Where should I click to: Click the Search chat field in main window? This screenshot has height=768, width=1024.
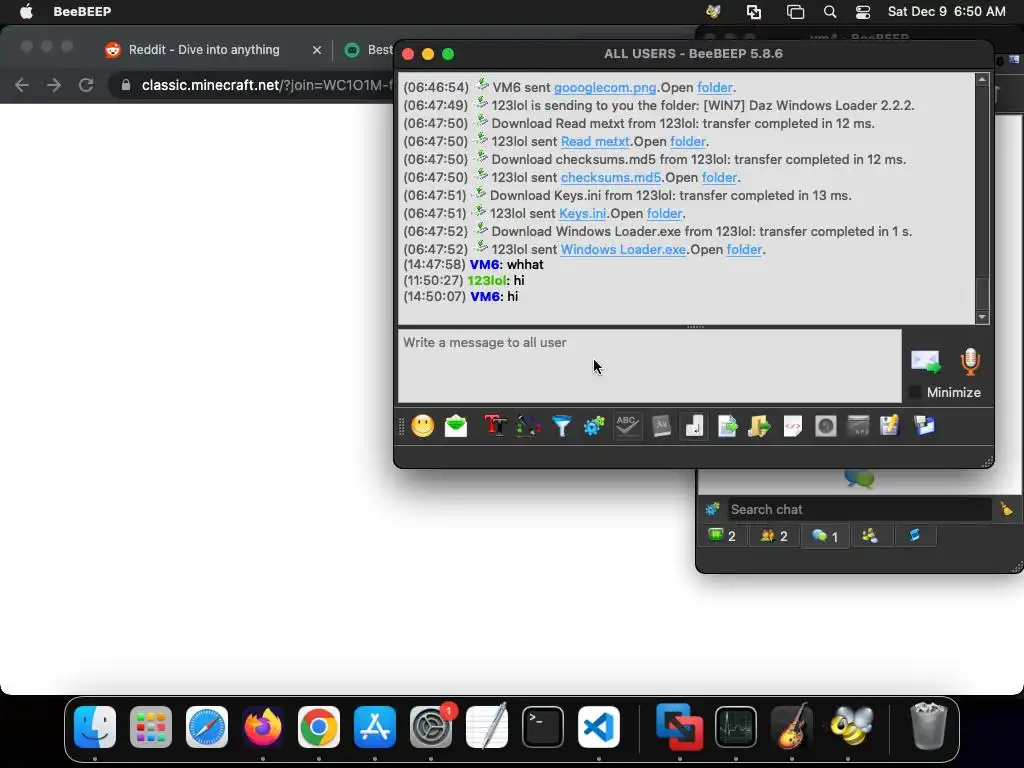(859, 509)
